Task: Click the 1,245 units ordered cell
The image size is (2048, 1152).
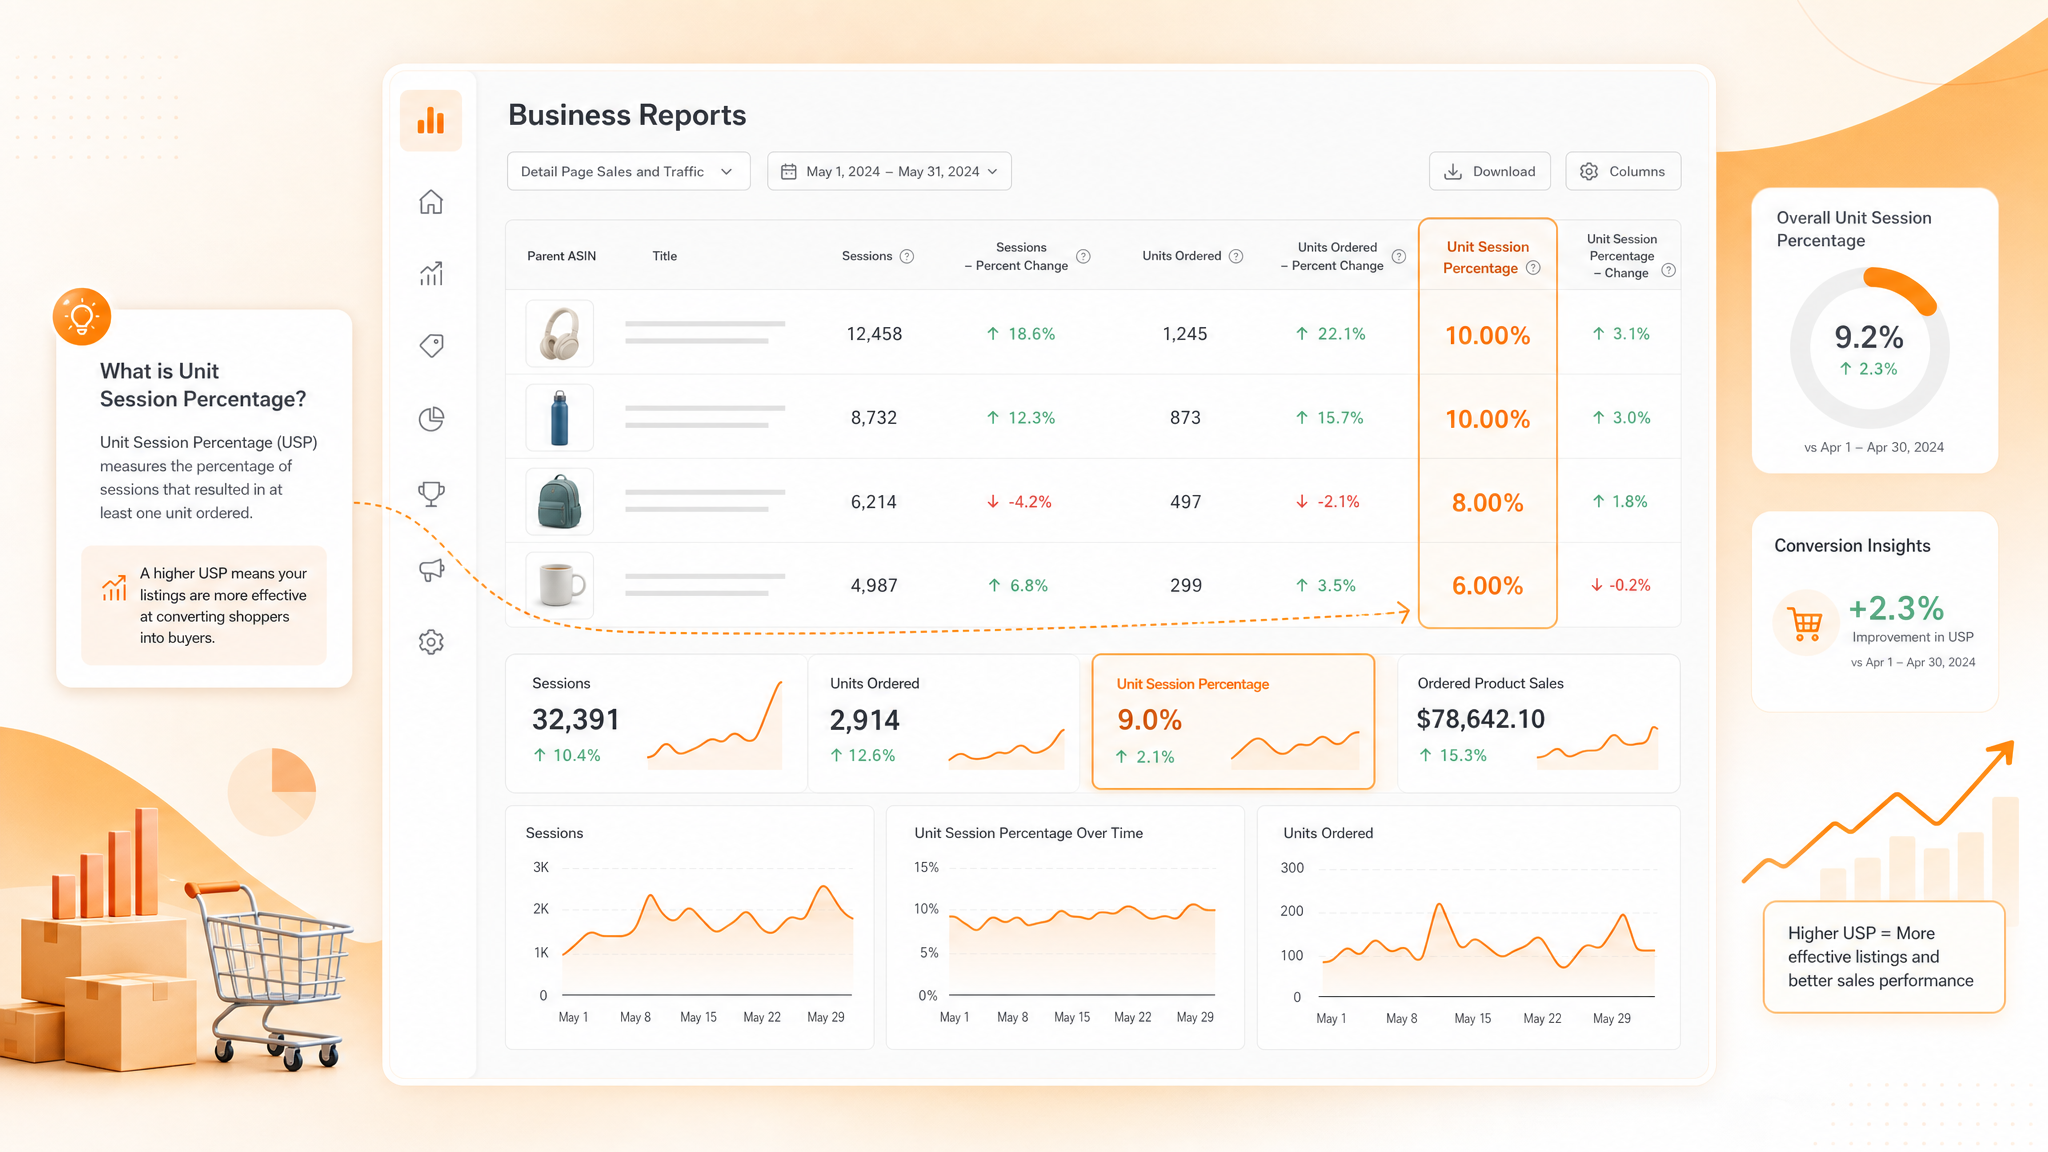Action: click(x=1185, y=334)
